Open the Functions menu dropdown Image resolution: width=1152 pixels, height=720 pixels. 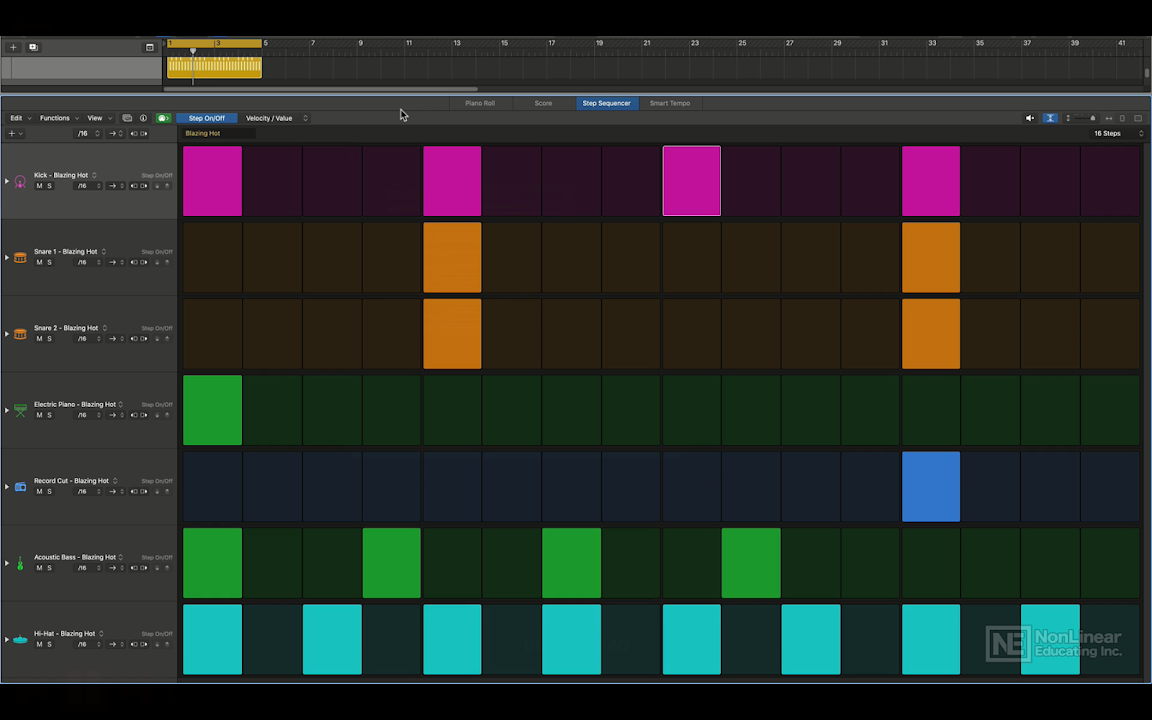(57, 118)
